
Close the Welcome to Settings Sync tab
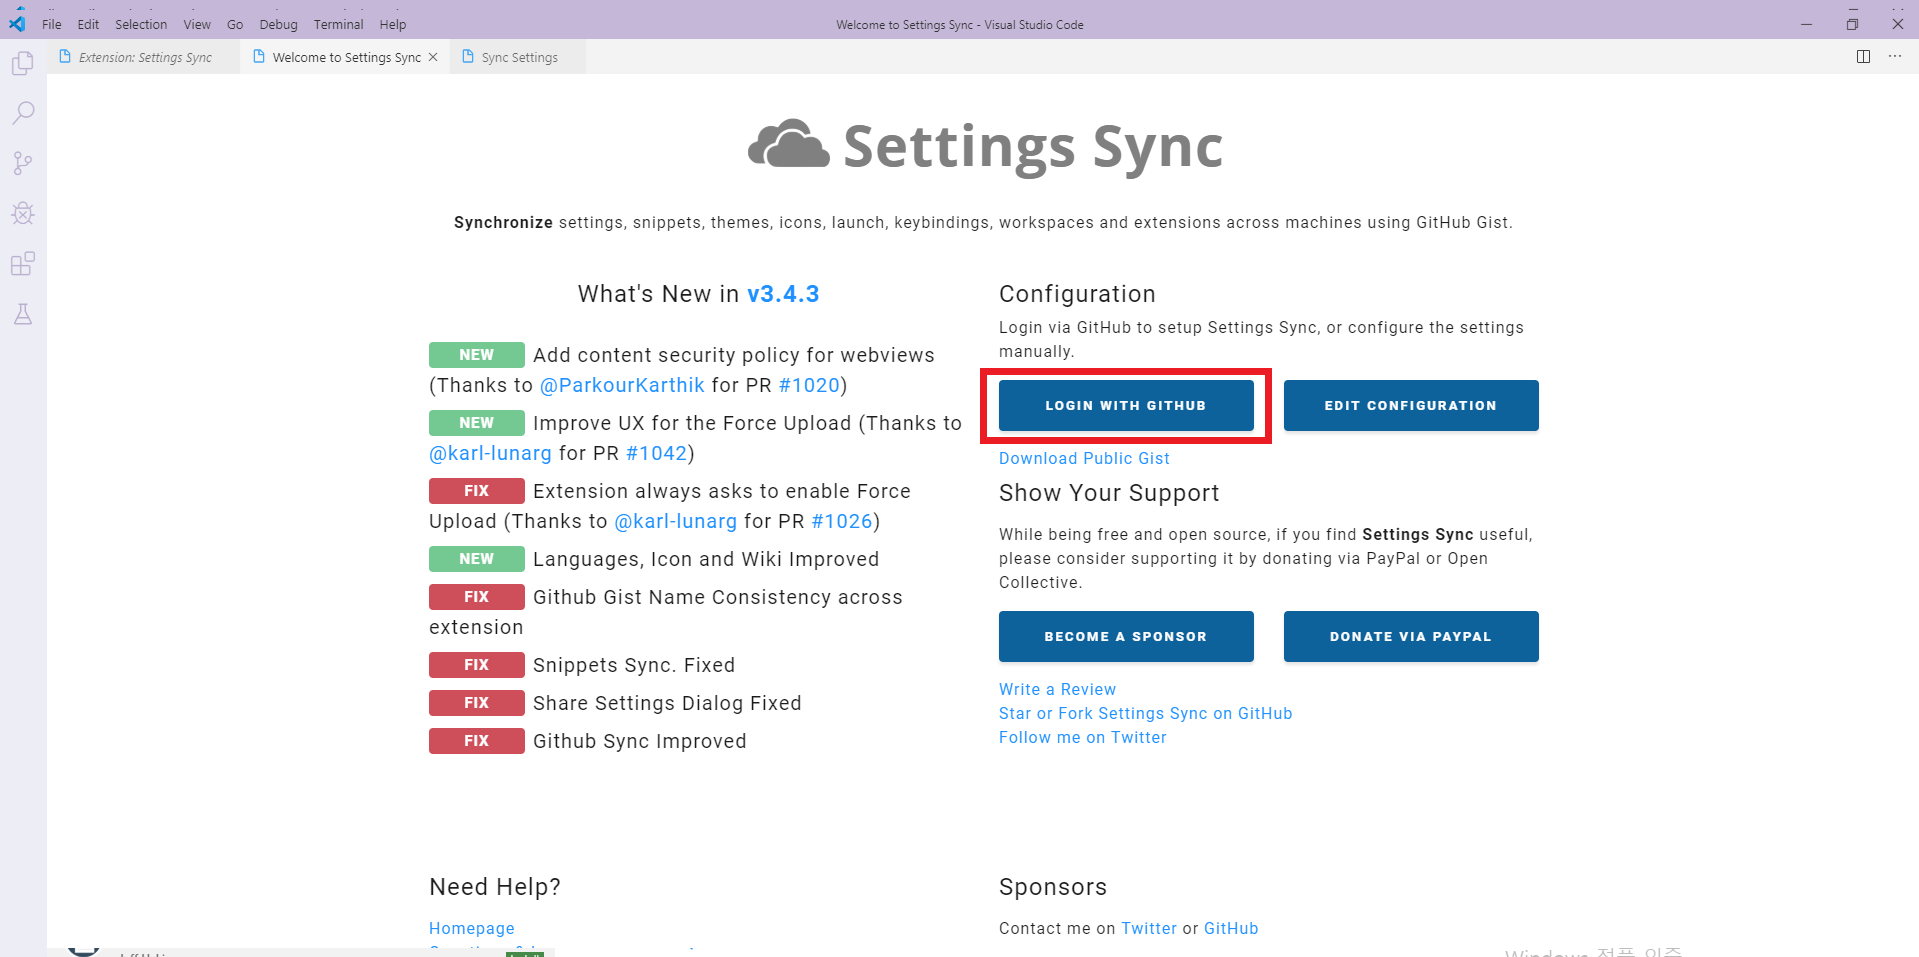[x=433, y=57]
